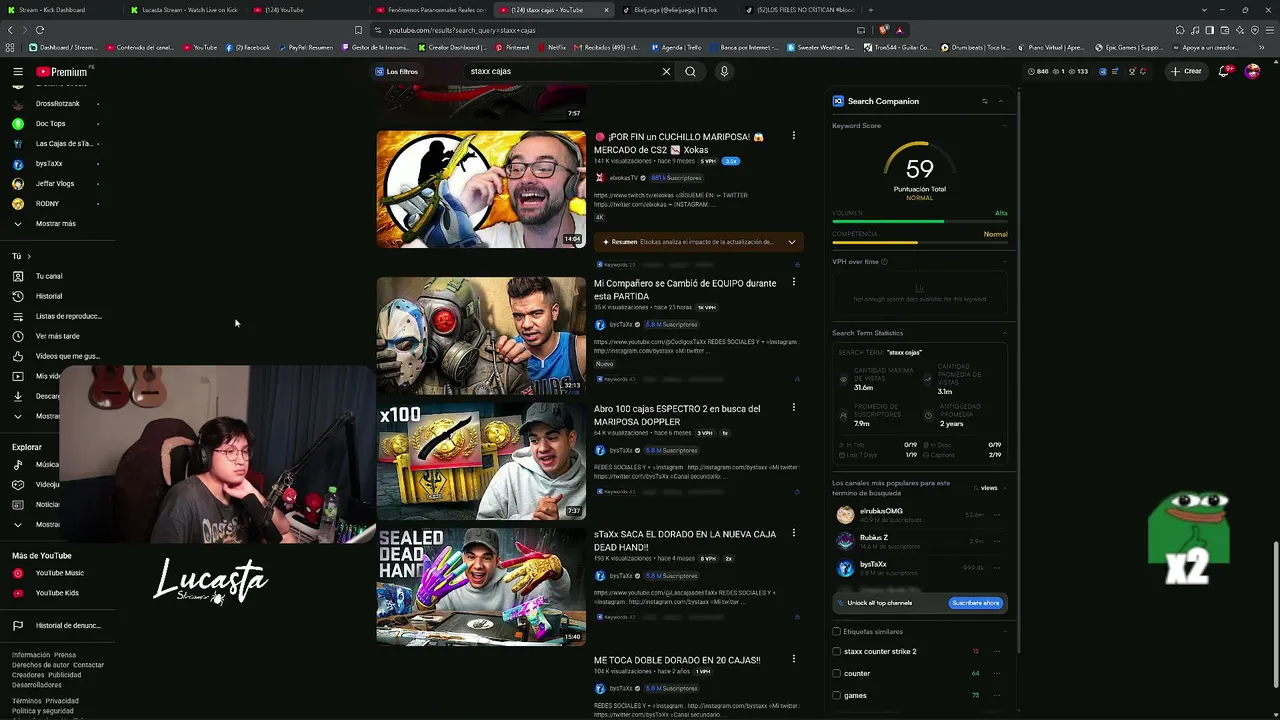Click the magnifier search button
The image size is (1280, 720).
pyautogui.click(x=690, y=72)
